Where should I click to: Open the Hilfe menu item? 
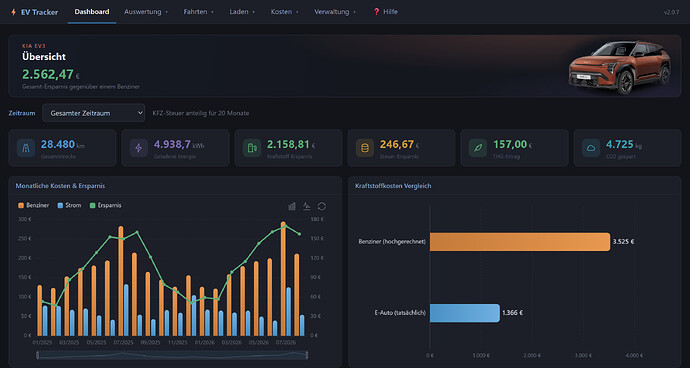(x=385, y=12)
